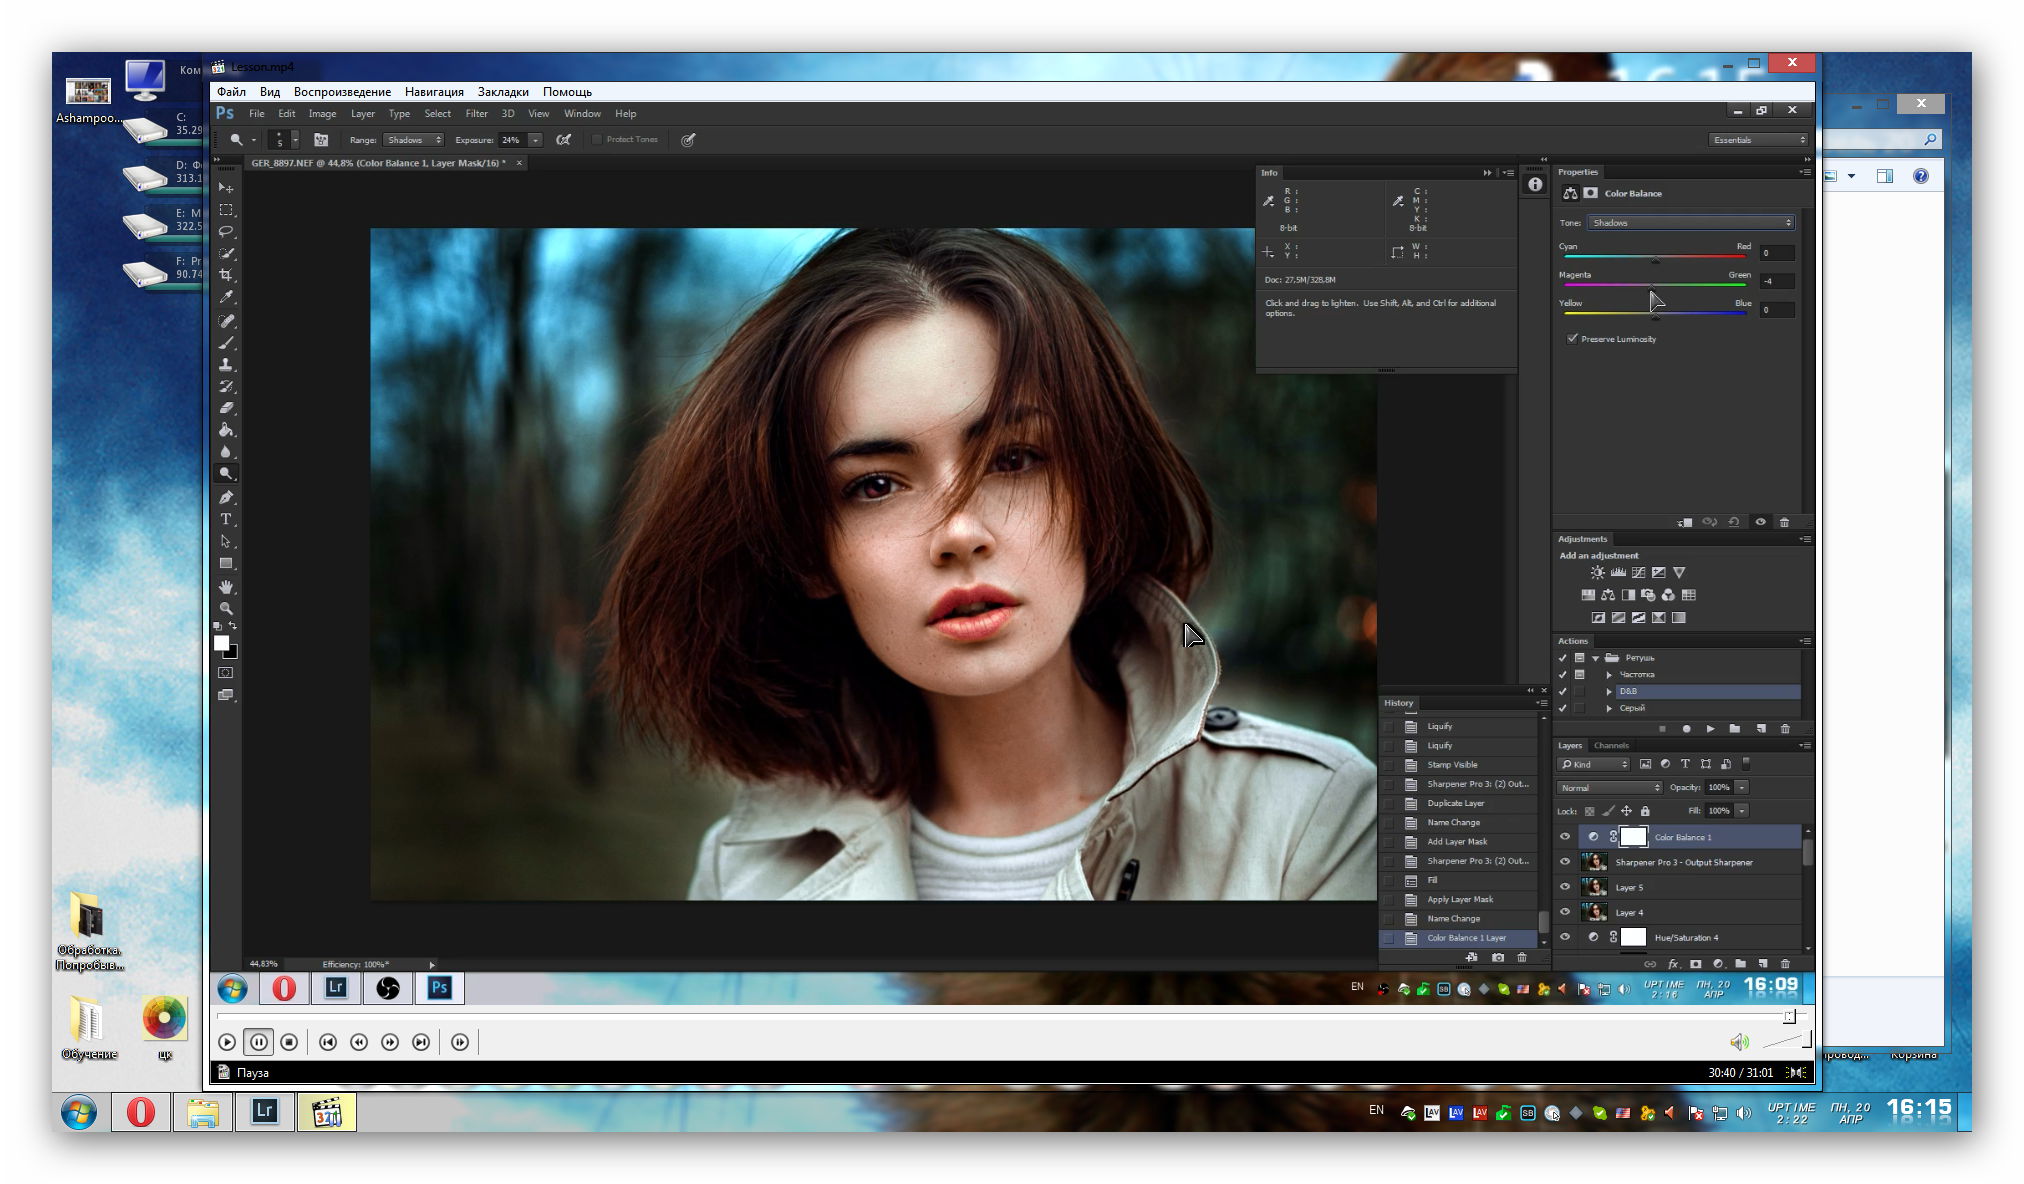Hide the Color Balance 1 layer
Viewport: 2024px width, 1184px height.
point(1565,837)
